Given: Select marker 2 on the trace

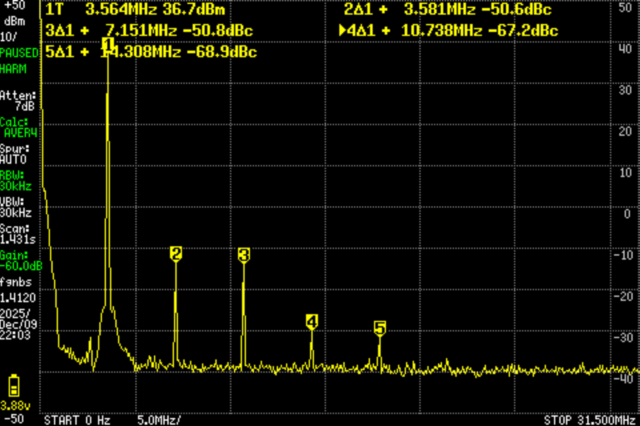Looking at the screenshot, I should click(176, 255).
